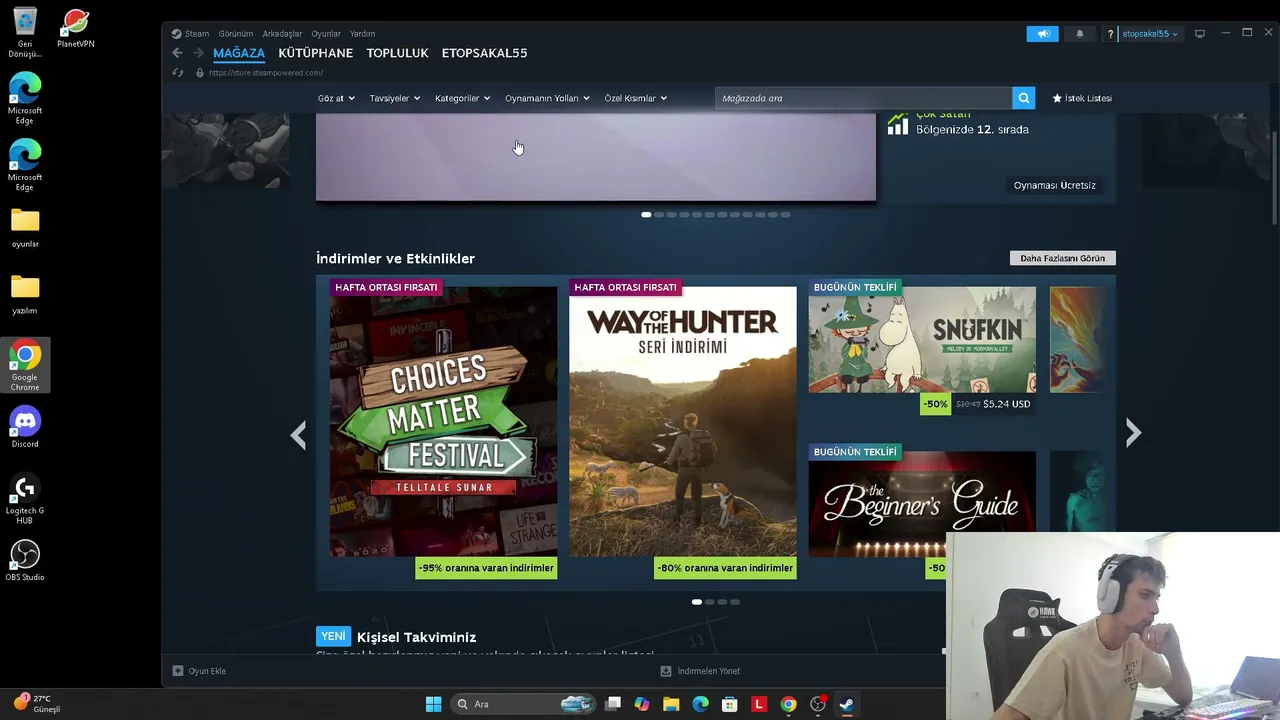Click the Mağazada ara search field
Viewport: 1280px width, 720px height.
tap(863, 98)
